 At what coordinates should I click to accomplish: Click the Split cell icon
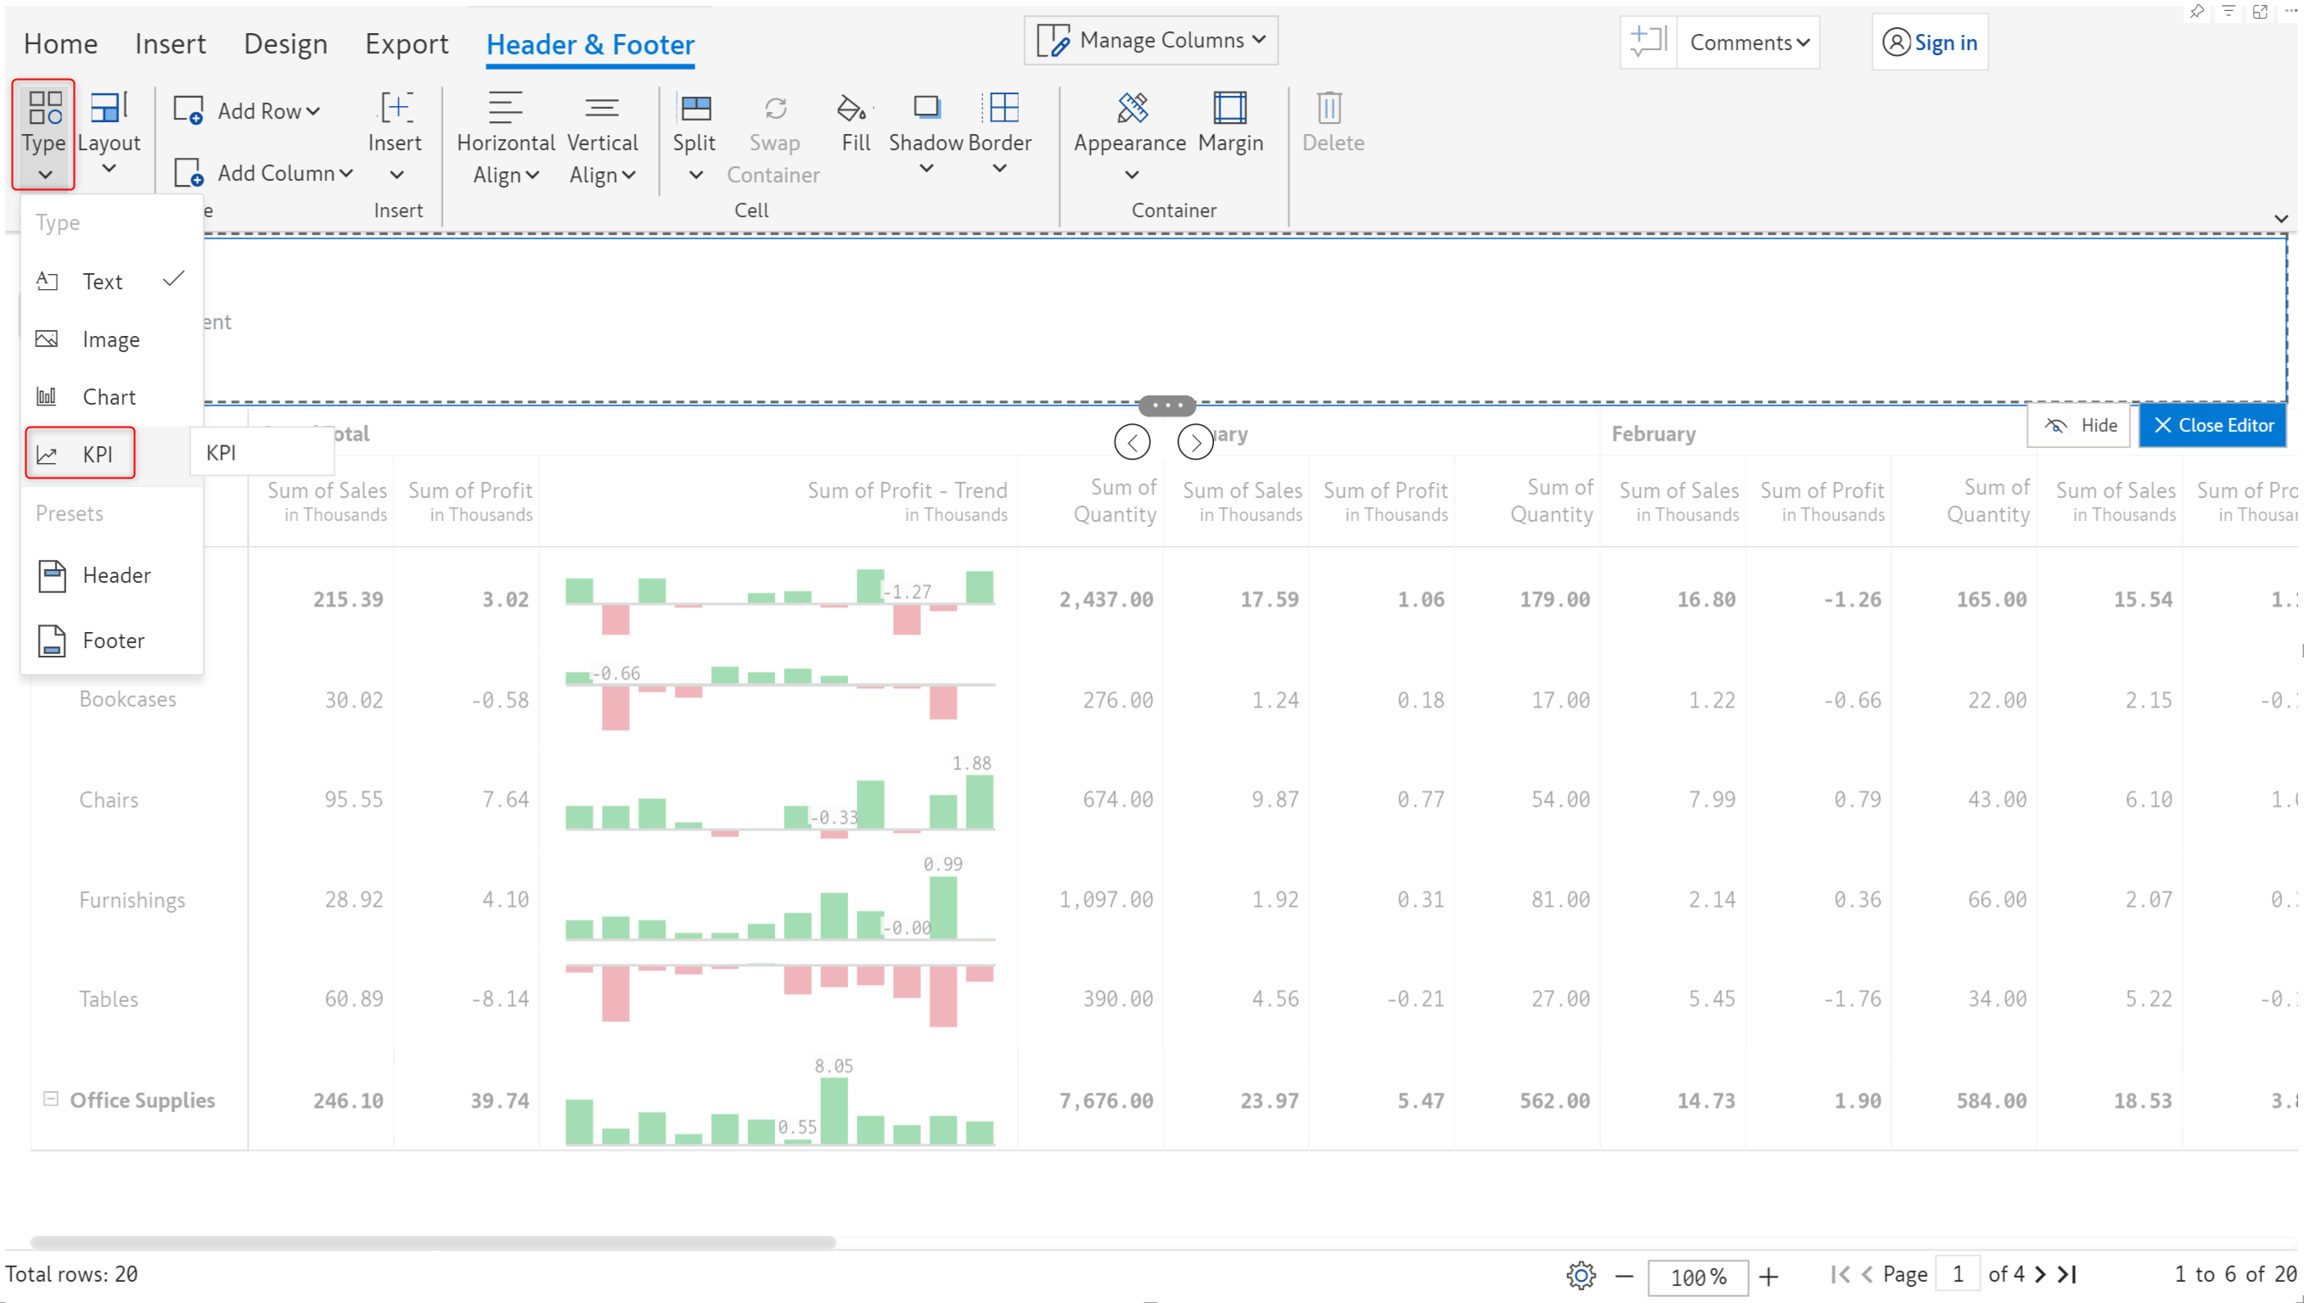694,110
